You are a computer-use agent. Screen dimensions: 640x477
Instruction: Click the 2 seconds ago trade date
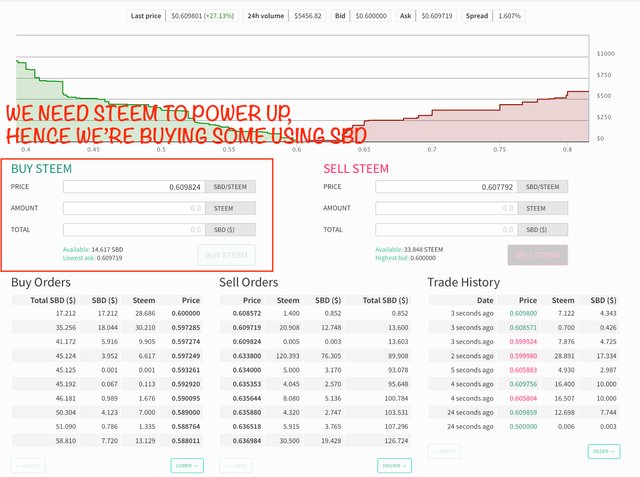tap(472, 356)
